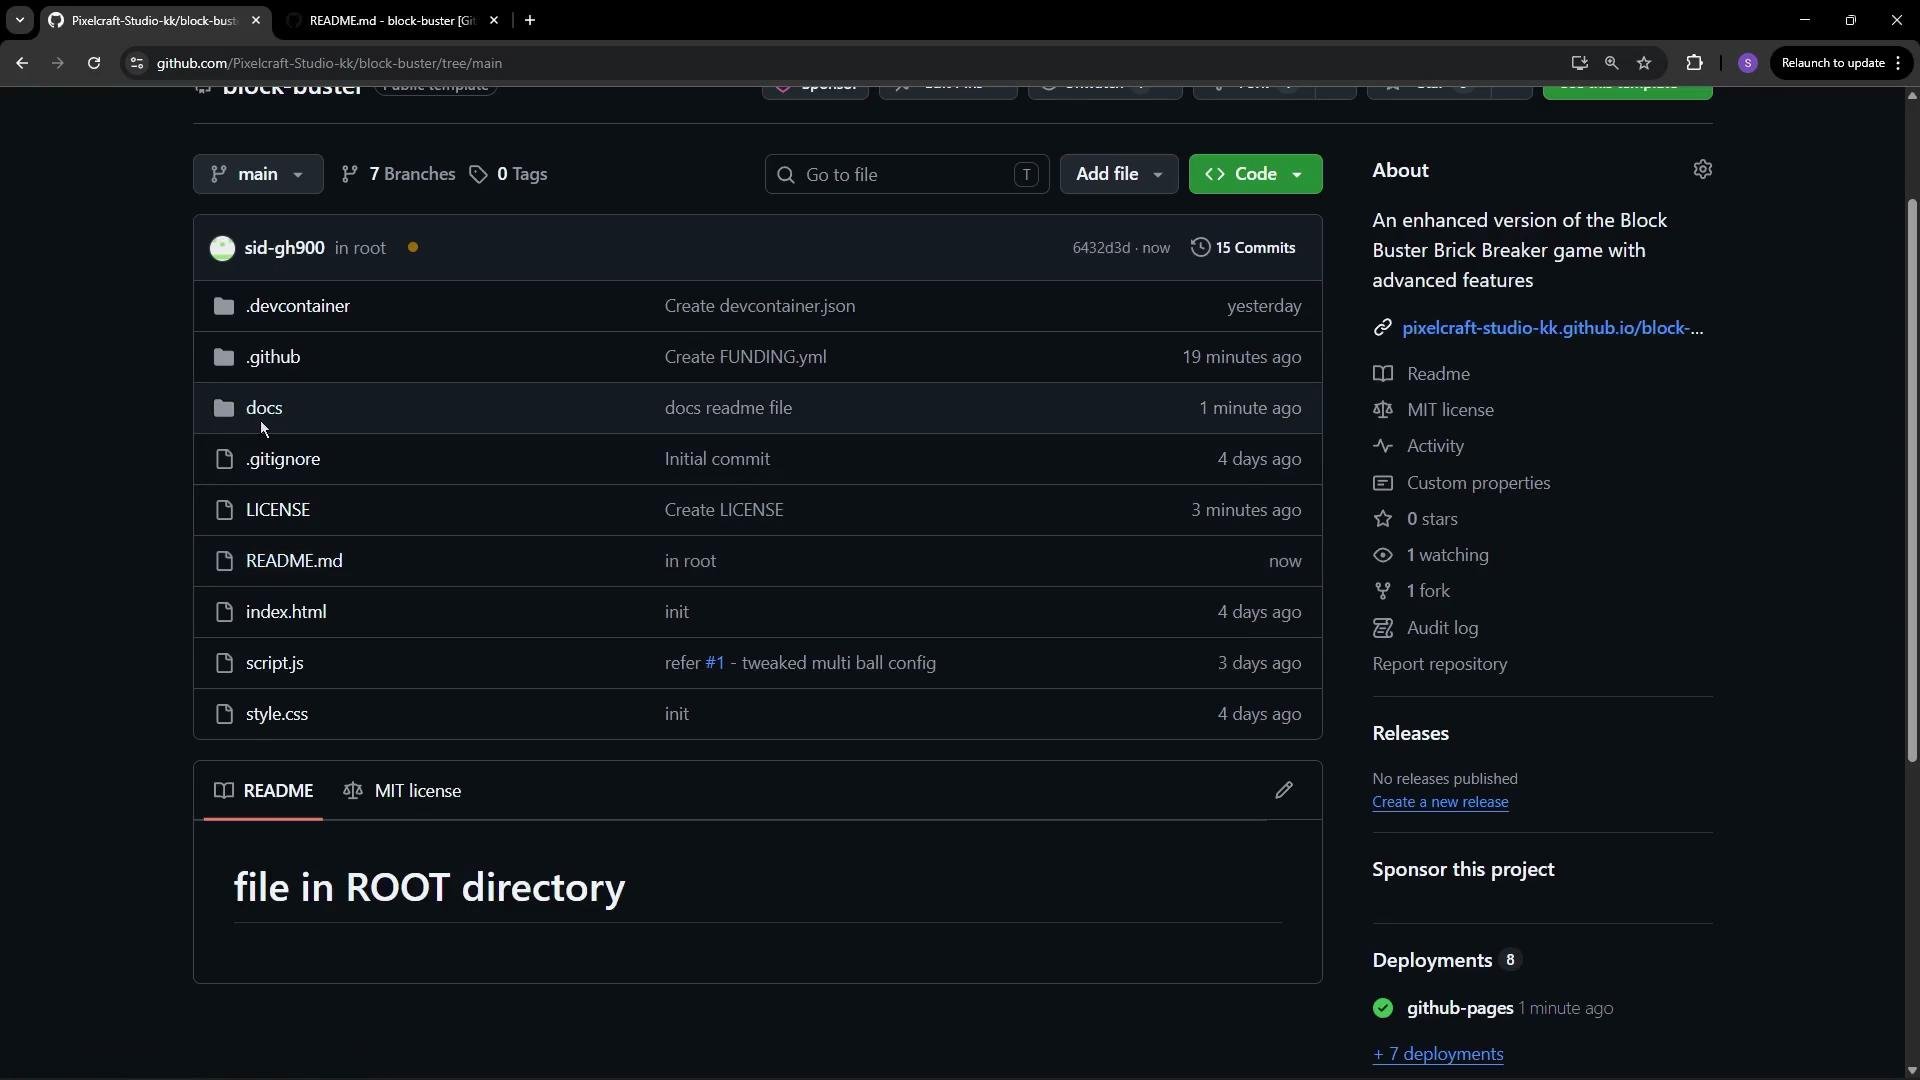Open style.css file

tap(277, 714)
